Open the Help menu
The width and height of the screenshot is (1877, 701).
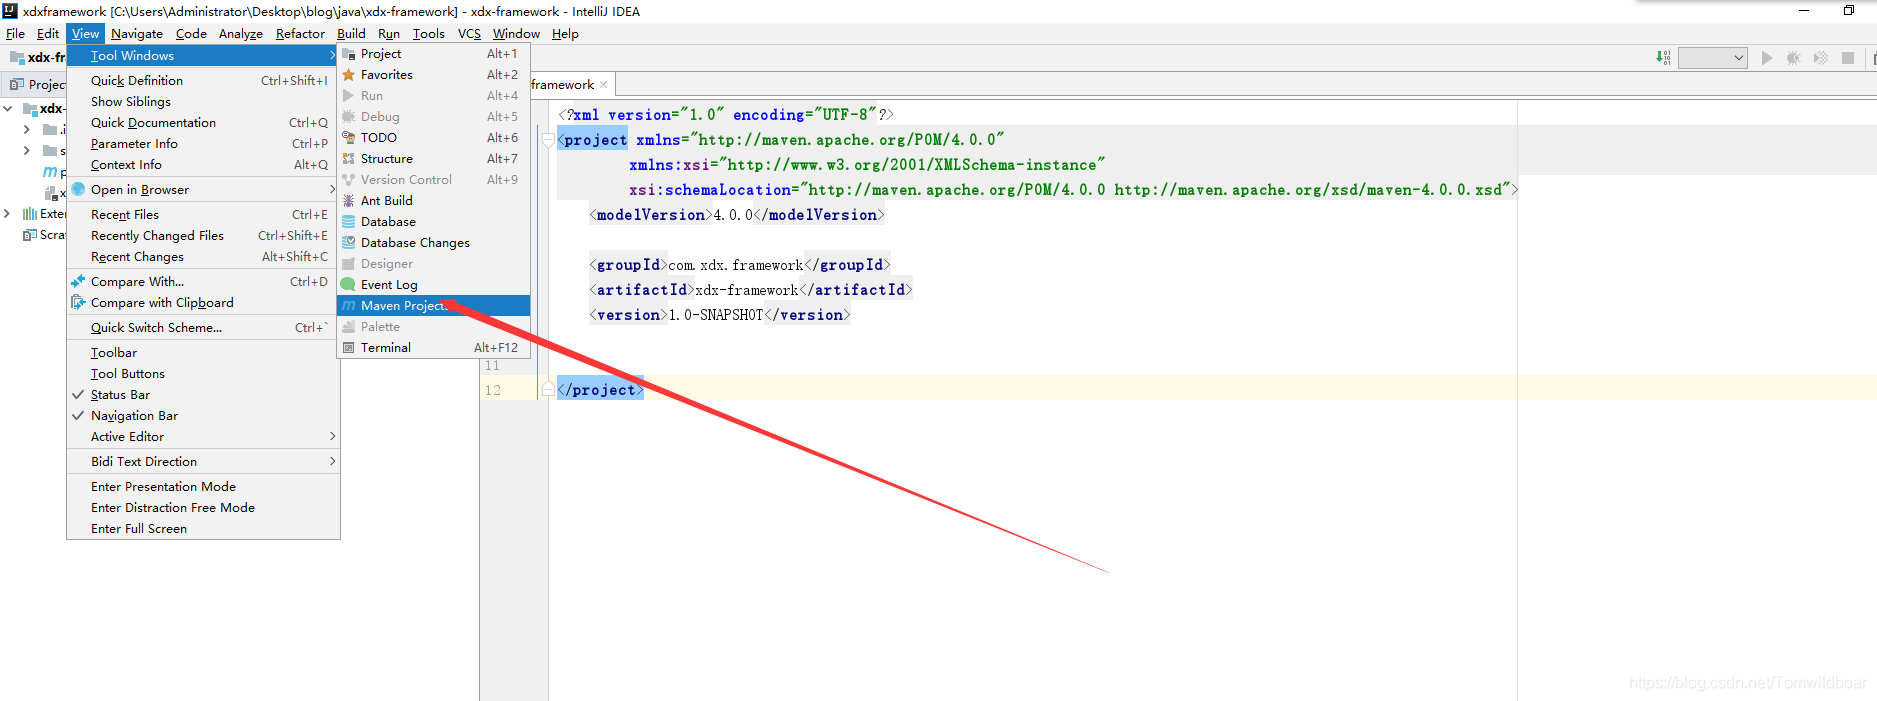click(565, 34)
